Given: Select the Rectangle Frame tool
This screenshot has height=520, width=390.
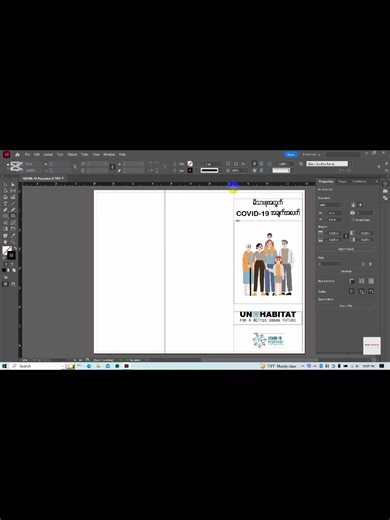Looking at the screenshot, I should 5,216.
